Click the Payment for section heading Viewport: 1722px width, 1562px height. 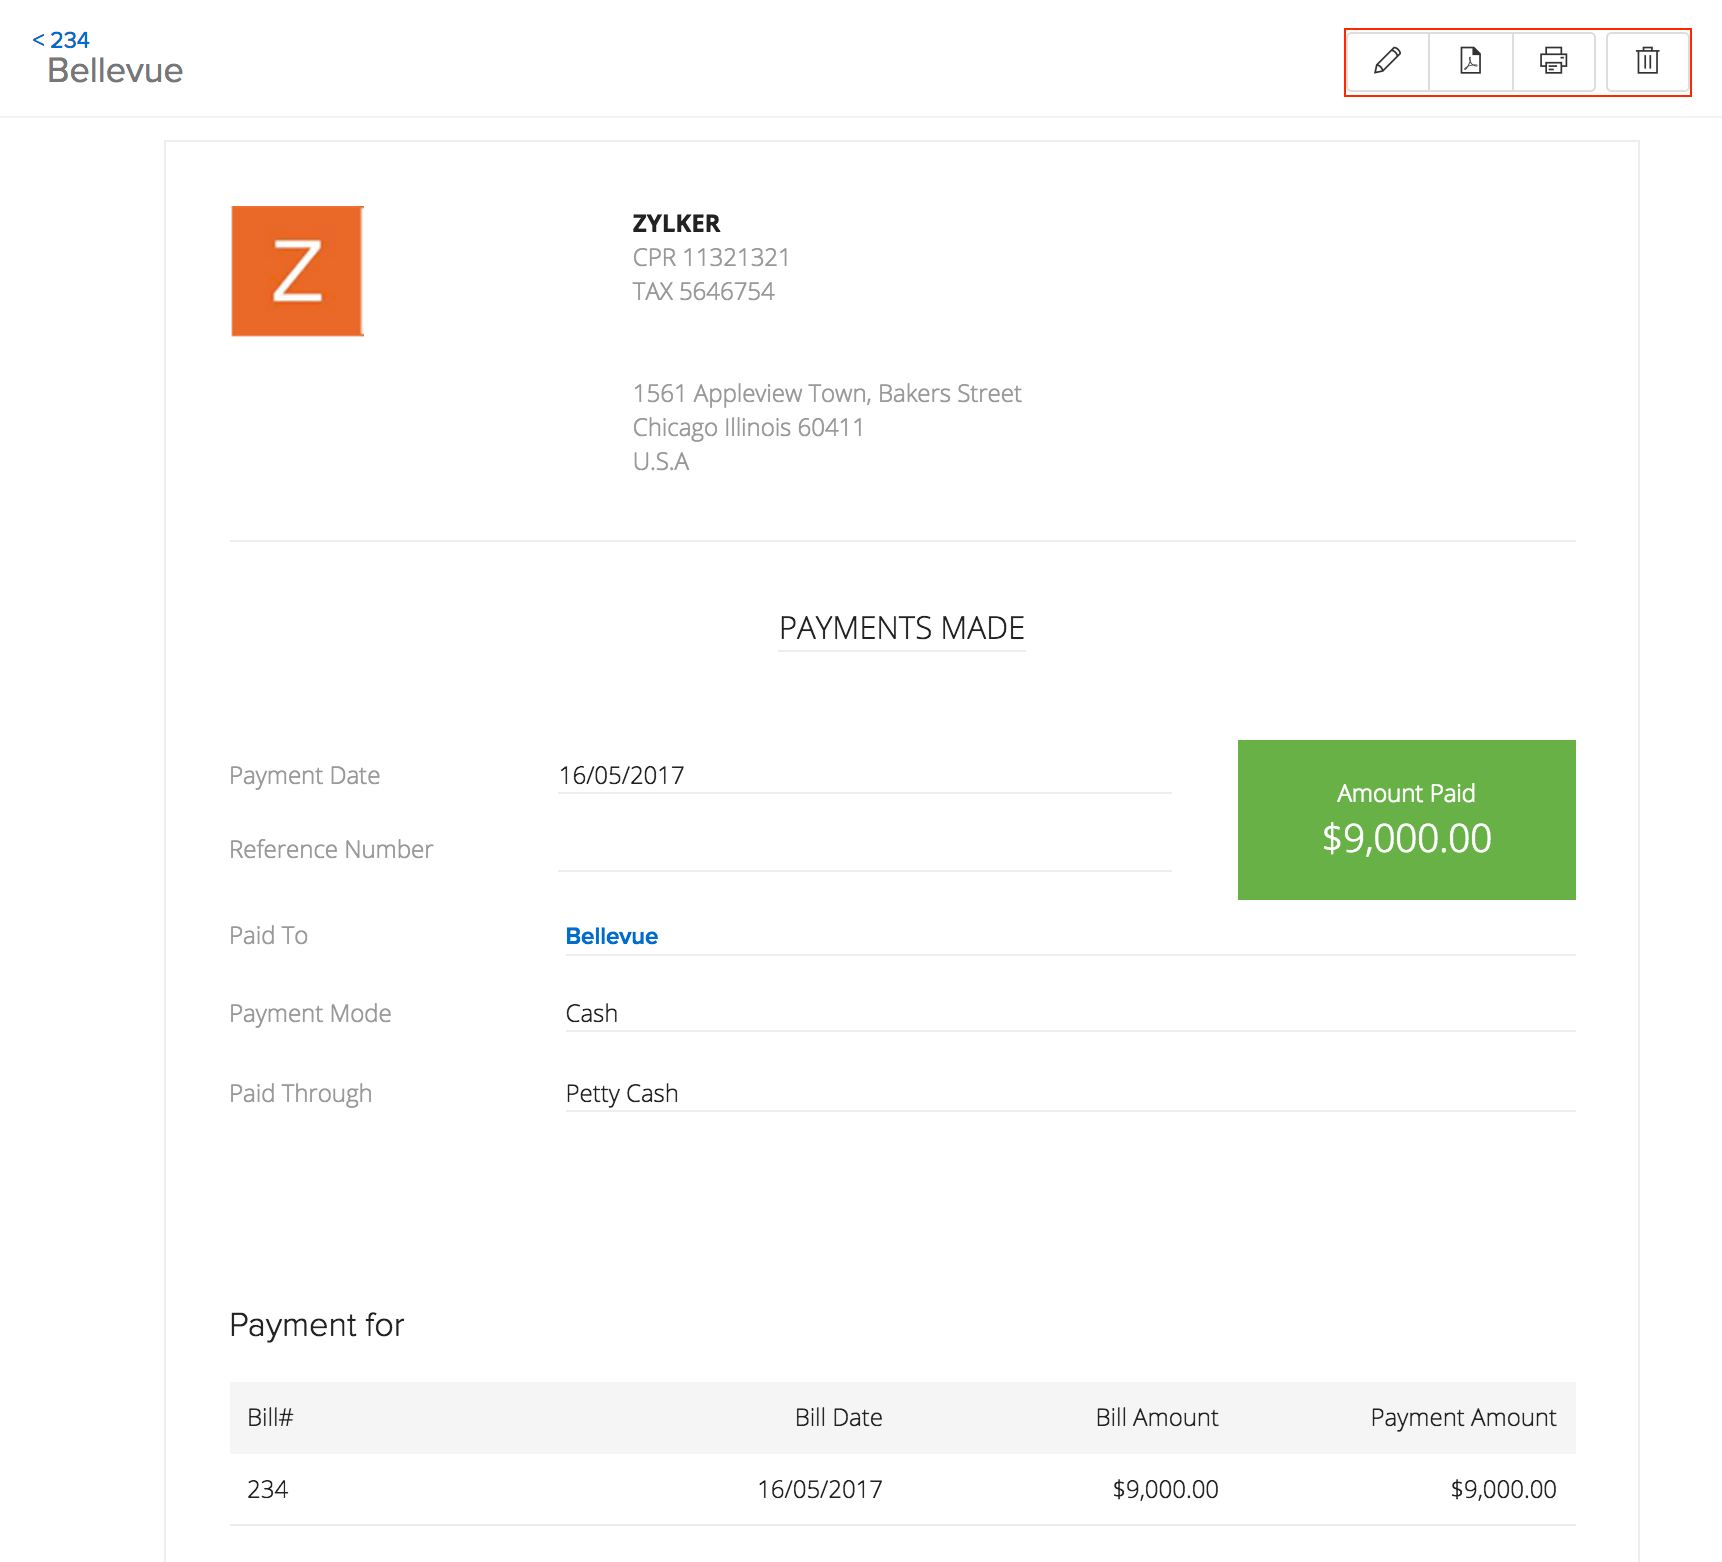point(316,1324)
